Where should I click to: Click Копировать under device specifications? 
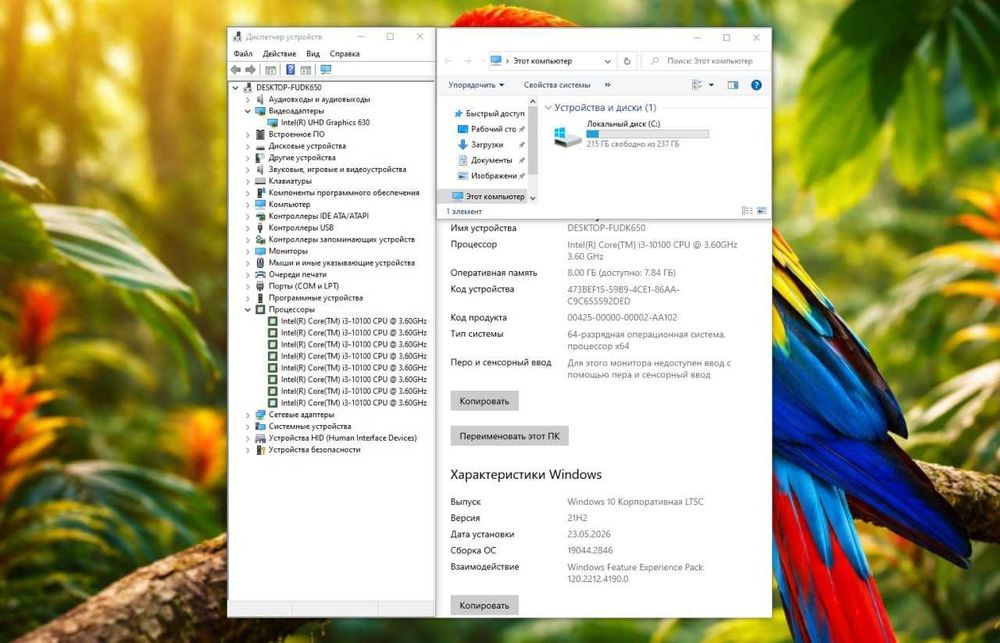coord(485,401)
